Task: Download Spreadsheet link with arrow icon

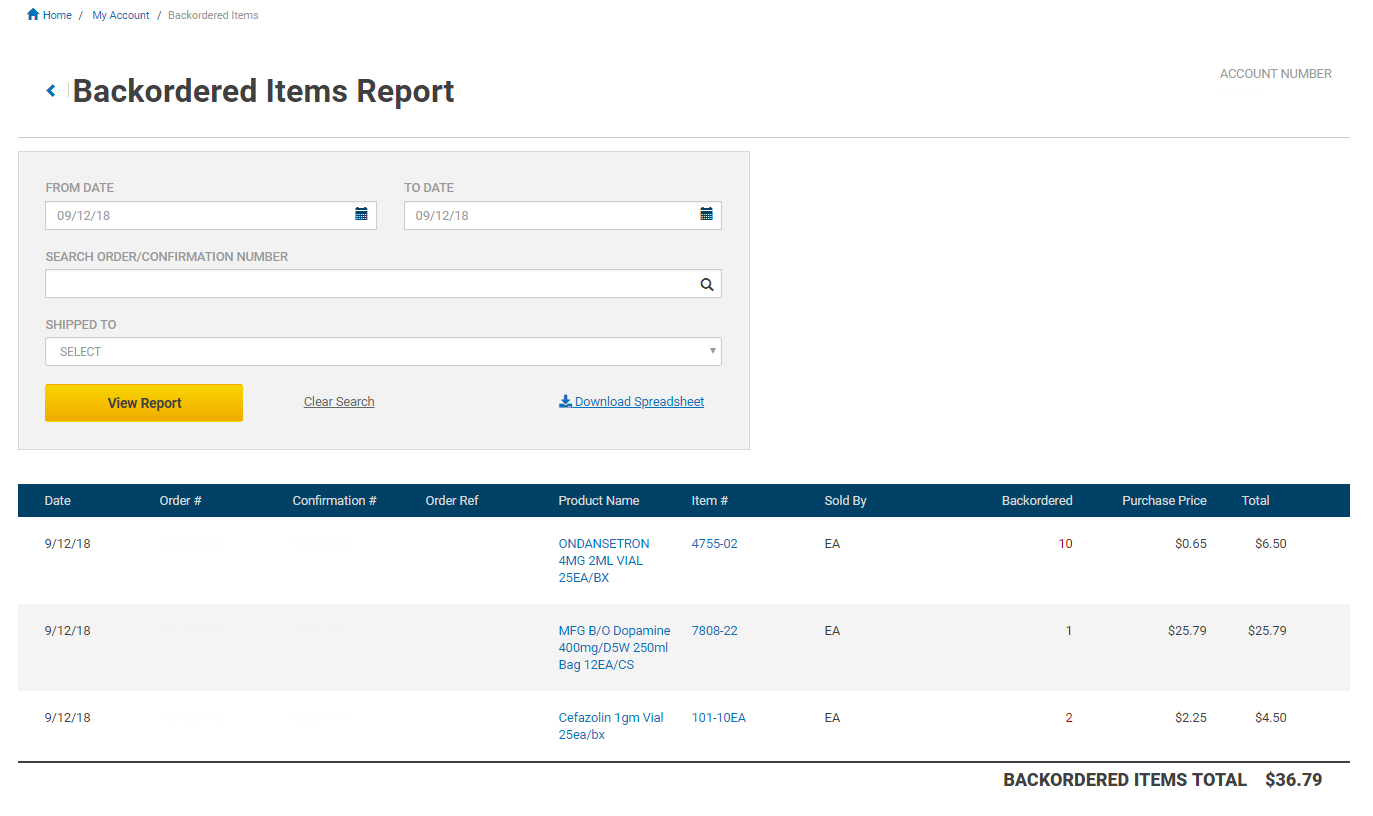Action: pyautogui.click(x=631, y=402)
